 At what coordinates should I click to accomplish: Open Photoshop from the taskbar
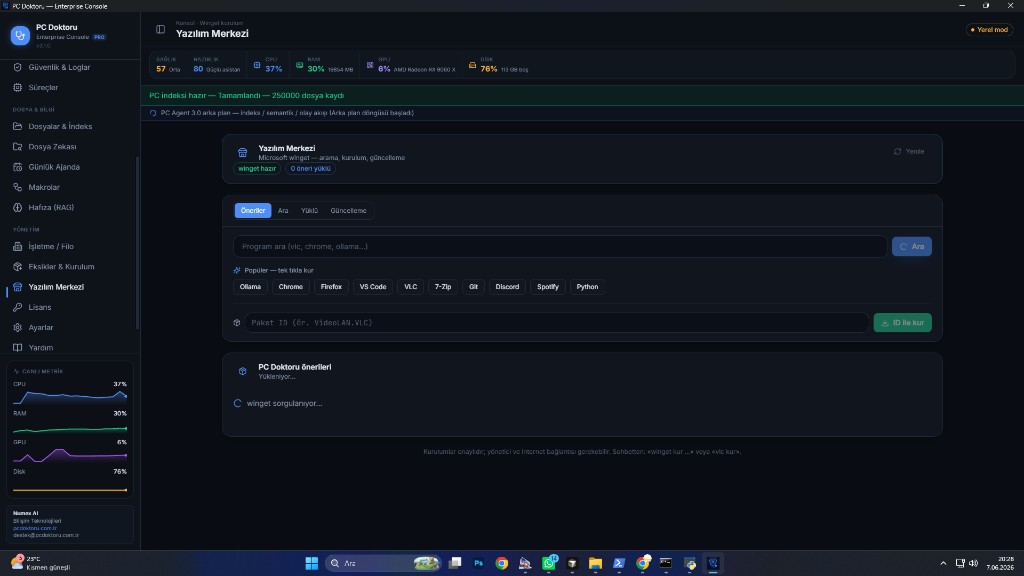click(x=479, y=563)
